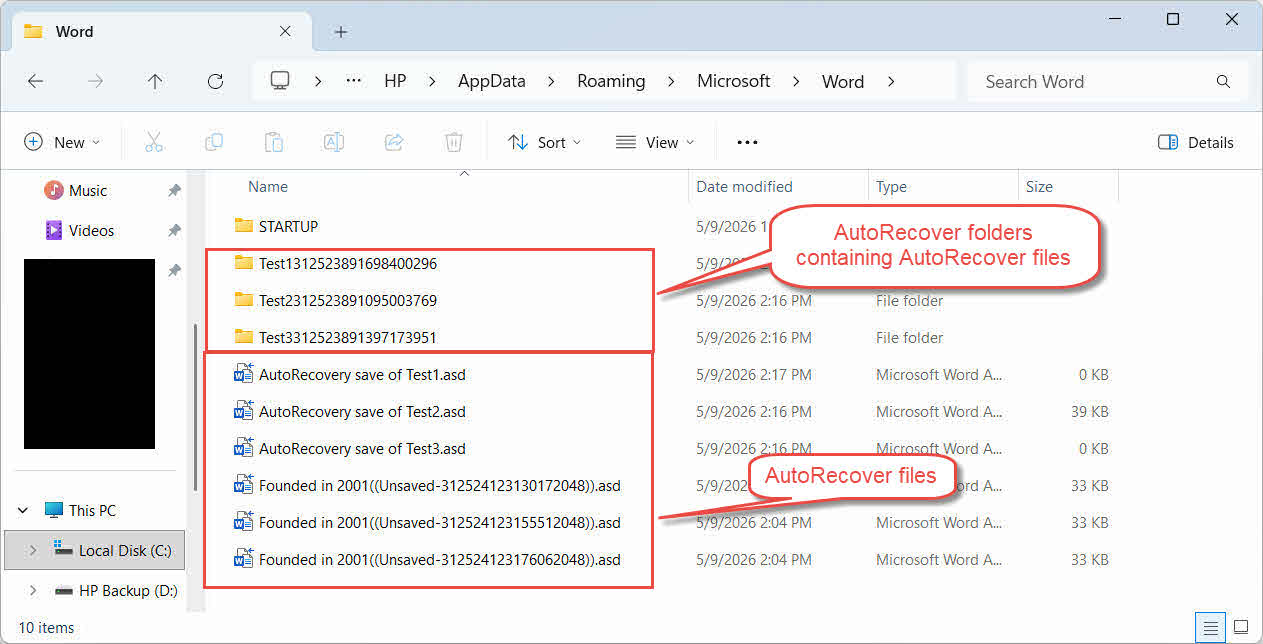The height and width of the screenshot is (644, 1263).
Task: Click the Rename icon in toolbar
Action: coord(333,142)
